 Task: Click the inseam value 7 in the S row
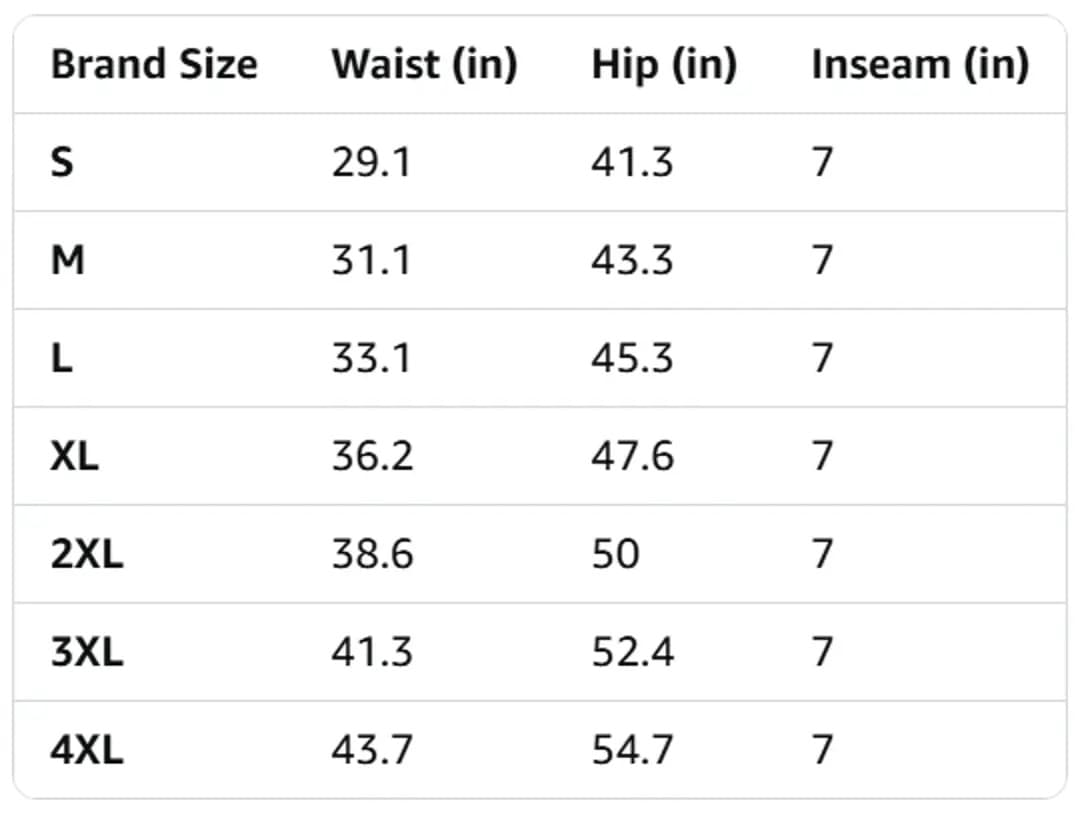[823, 163]
